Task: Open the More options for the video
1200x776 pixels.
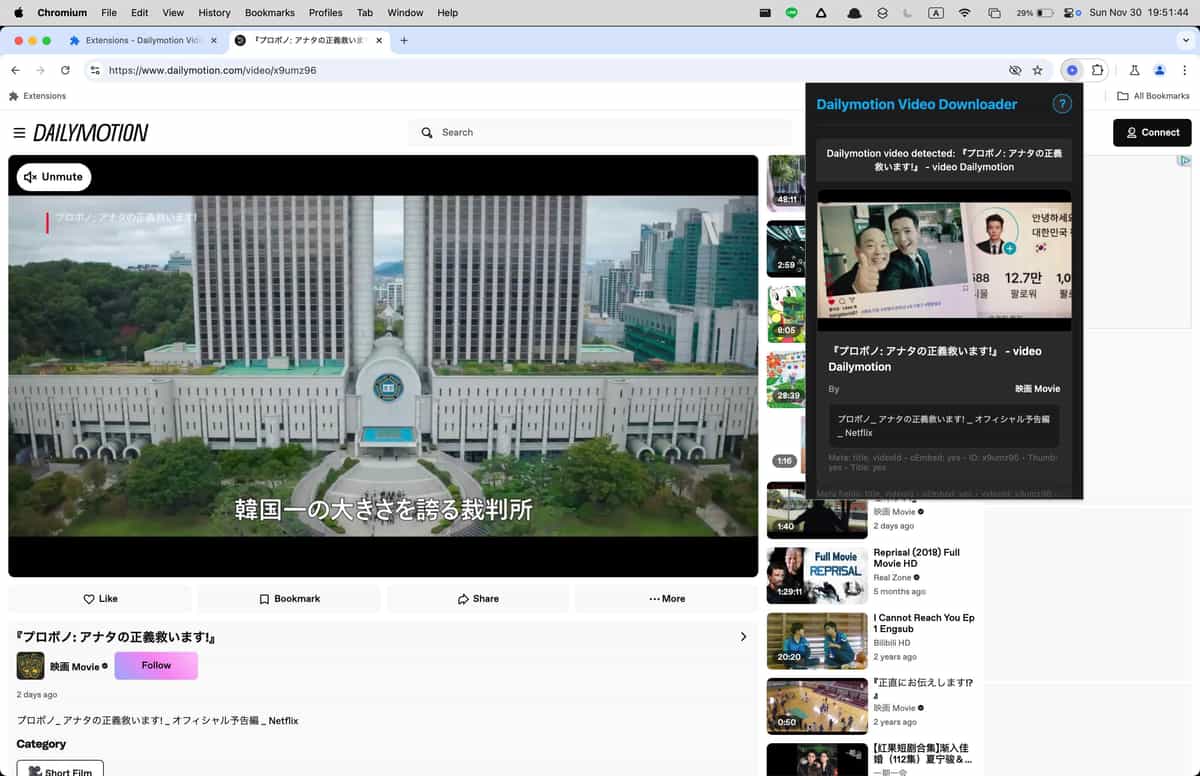Action: [666, 598]
